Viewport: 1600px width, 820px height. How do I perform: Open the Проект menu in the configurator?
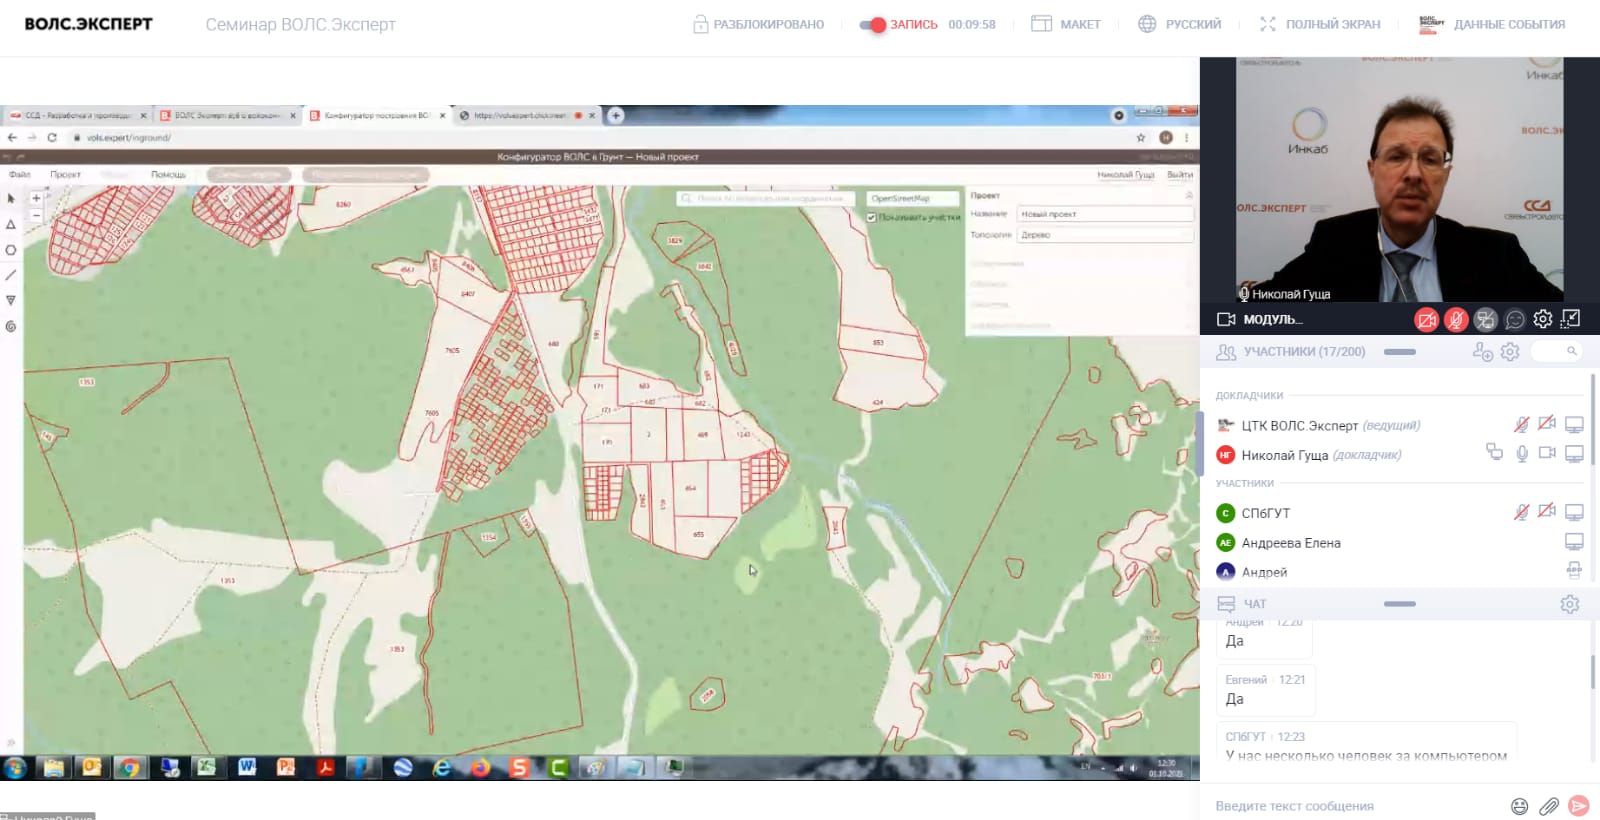click(65, 175)
